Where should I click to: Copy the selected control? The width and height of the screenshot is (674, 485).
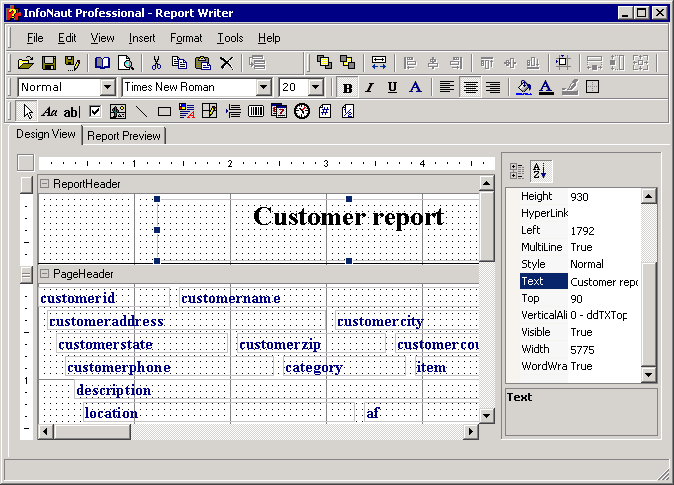click(x=179, y=63)
